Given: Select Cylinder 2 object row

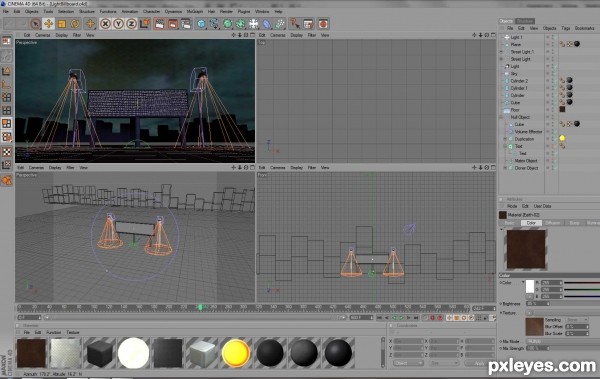Looking at the screenshot, I should click(519, 81).
